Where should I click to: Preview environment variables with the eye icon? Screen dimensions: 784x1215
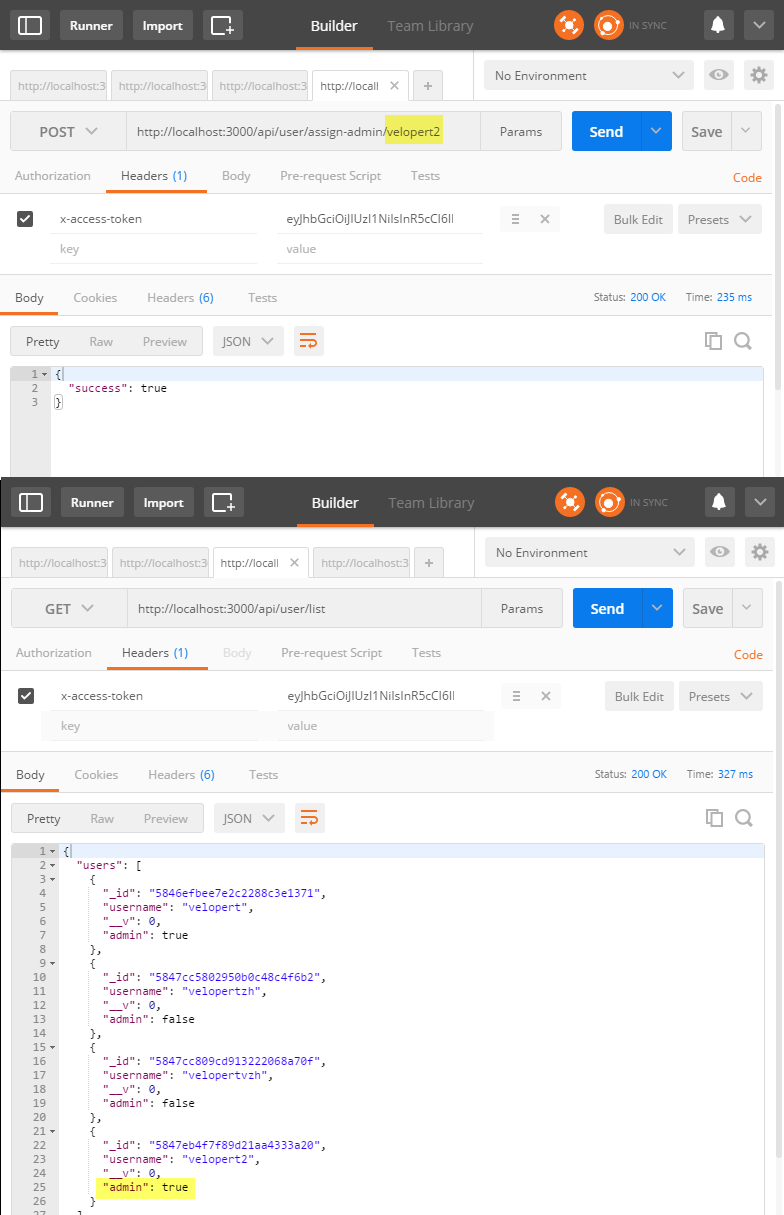tap(718, 75)
